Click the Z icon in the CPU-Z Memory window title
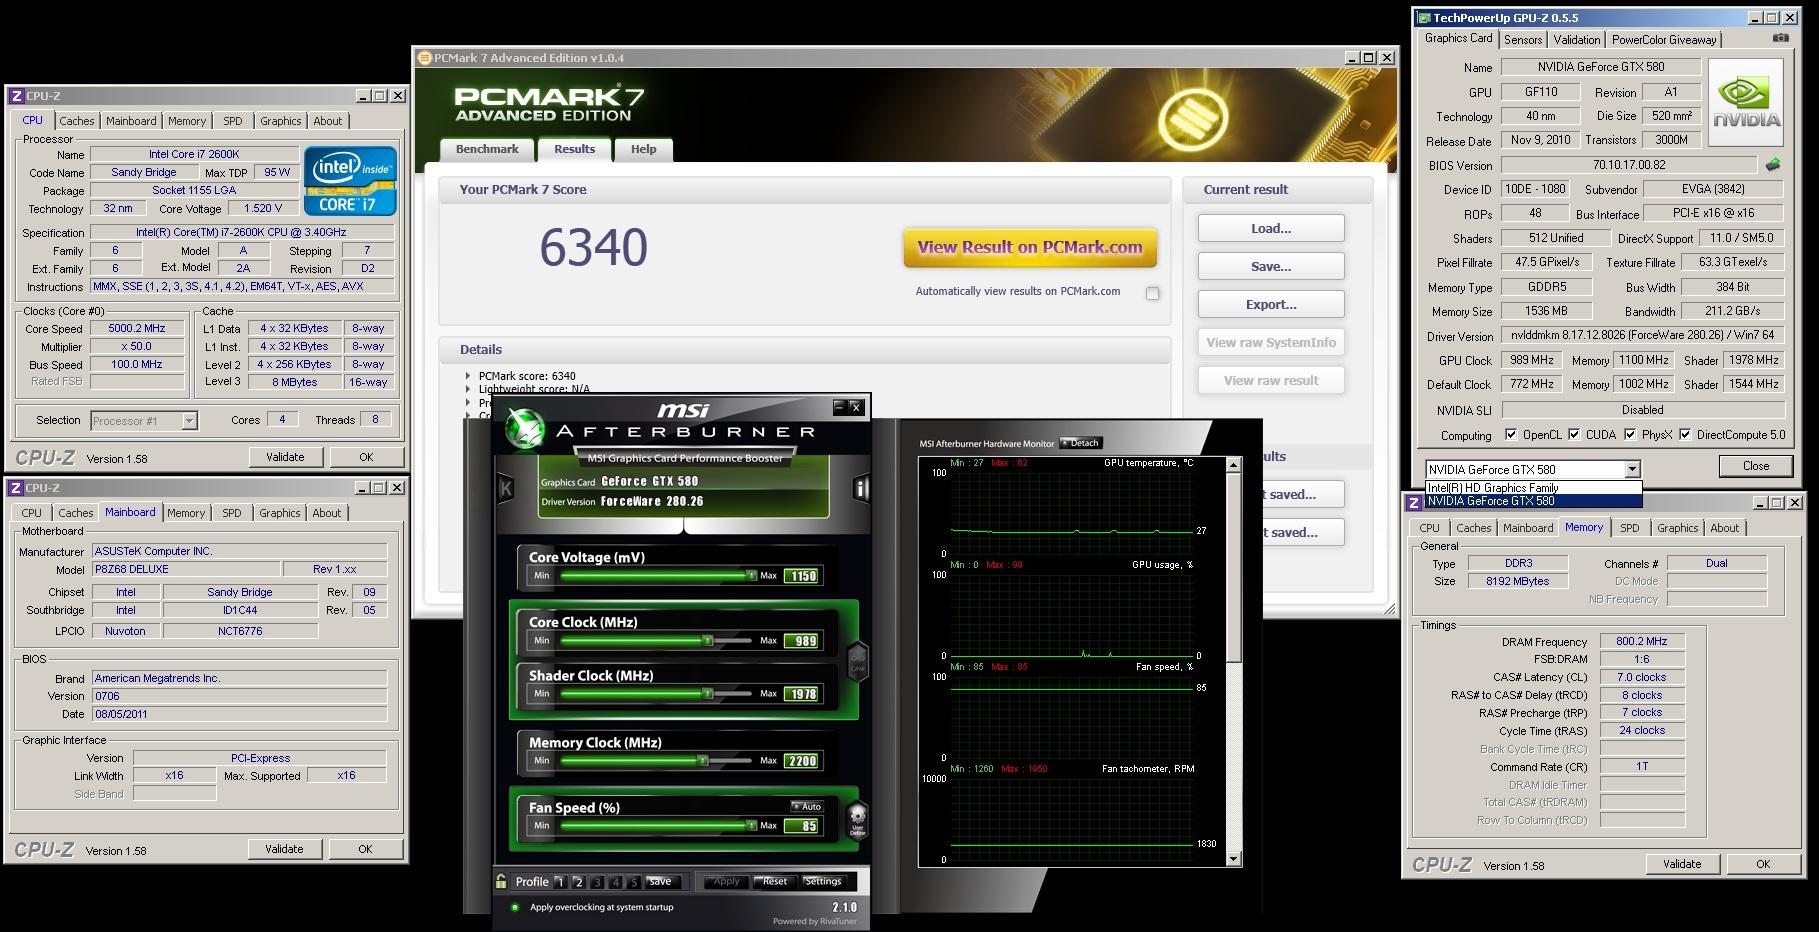 [x=1415, y=503]
